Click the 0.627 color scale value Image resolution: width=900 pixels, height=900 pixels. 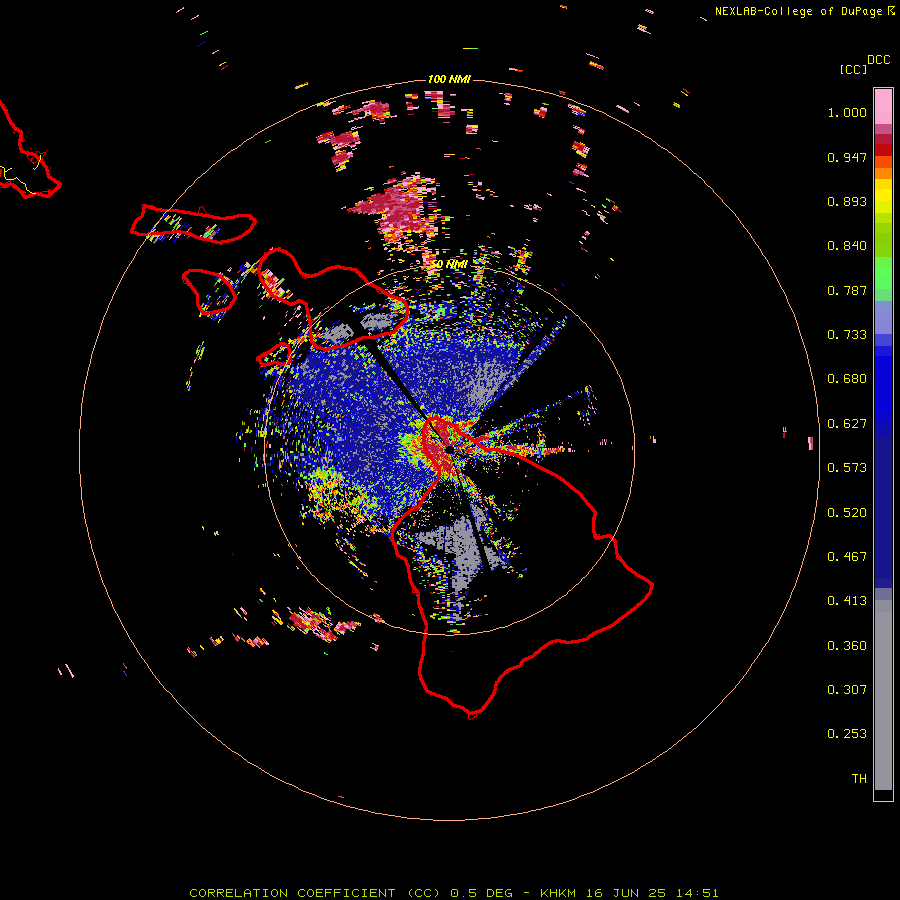(847, 424)
